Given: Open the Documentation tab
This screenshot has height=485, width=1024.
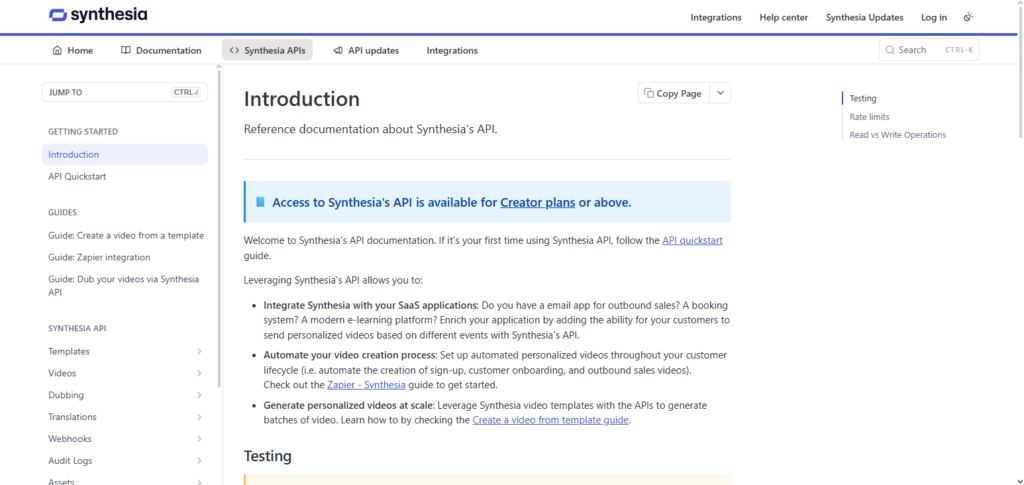Looking at the screenshot, I should (161, 50).
